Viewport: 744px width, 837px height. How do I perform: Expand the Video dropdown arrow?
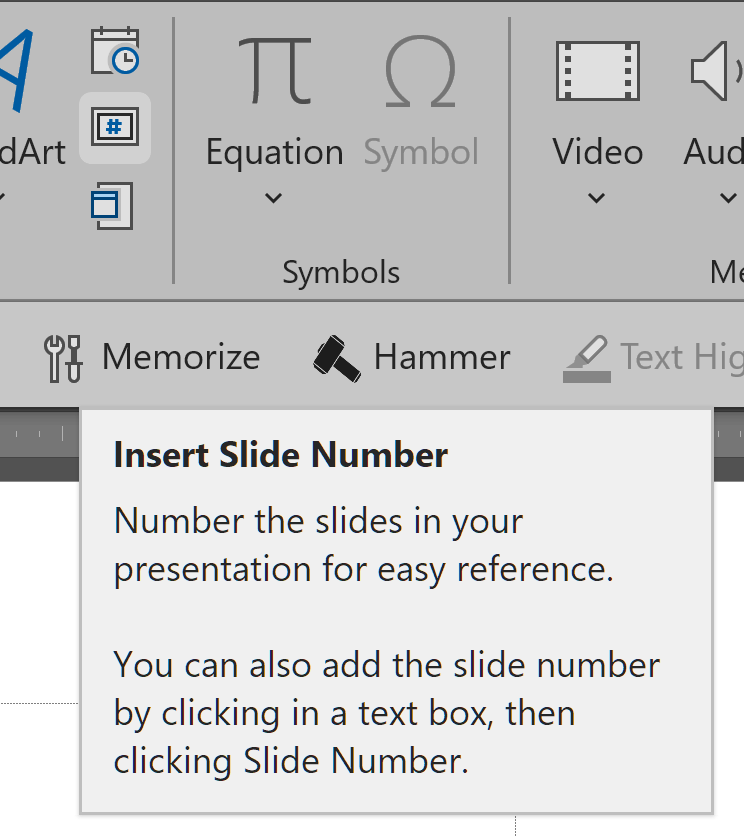597,198
